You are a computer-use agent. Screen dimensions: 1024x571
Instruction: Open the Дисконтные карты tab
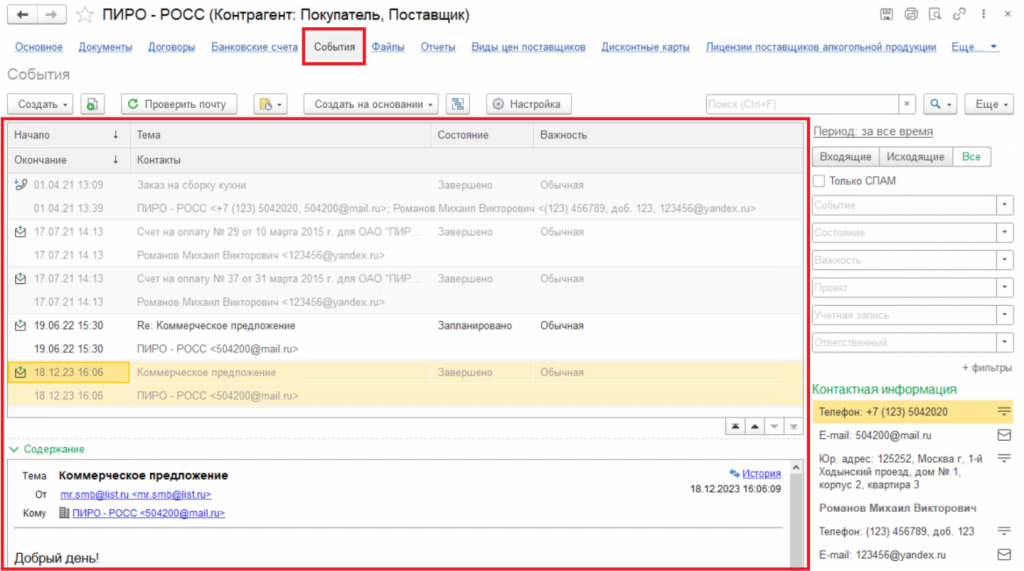pyautogui.click(x=645, y=47)
